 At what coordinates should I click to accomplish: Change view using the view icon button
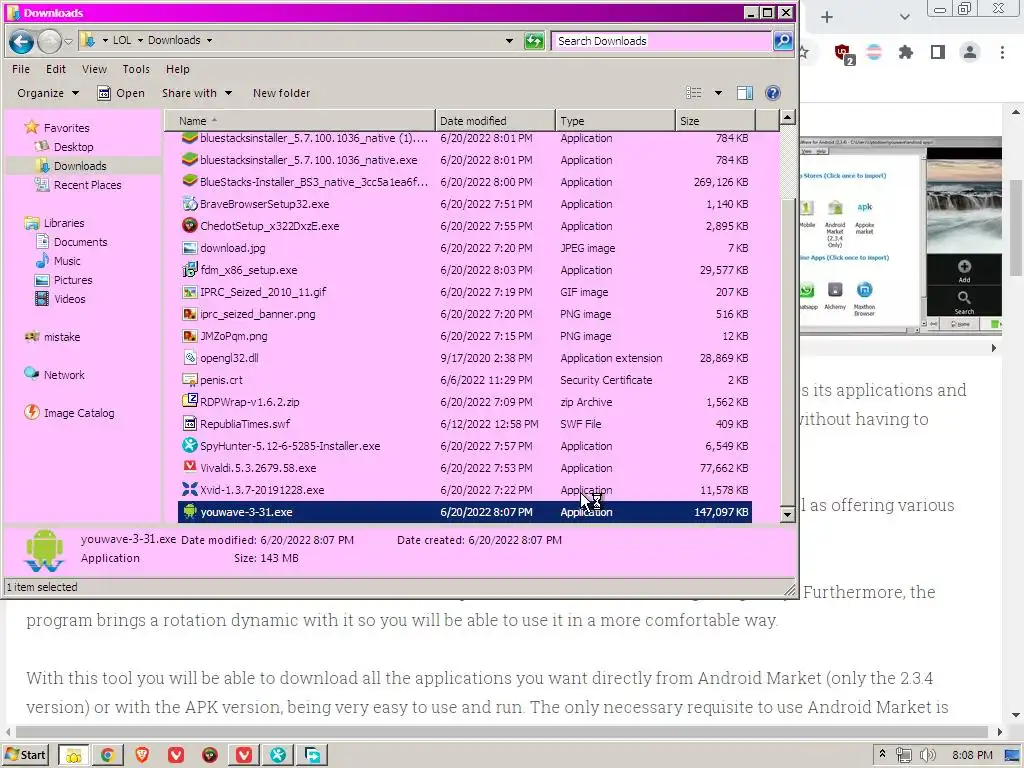(x=694, y=93)
